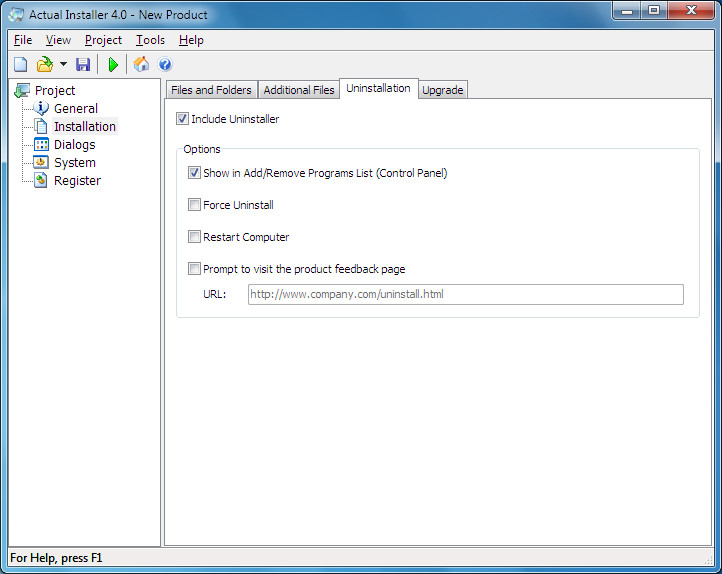
Task: Toggle Show in Add/Remove Programs List checkbox
Action: [194, 173]
